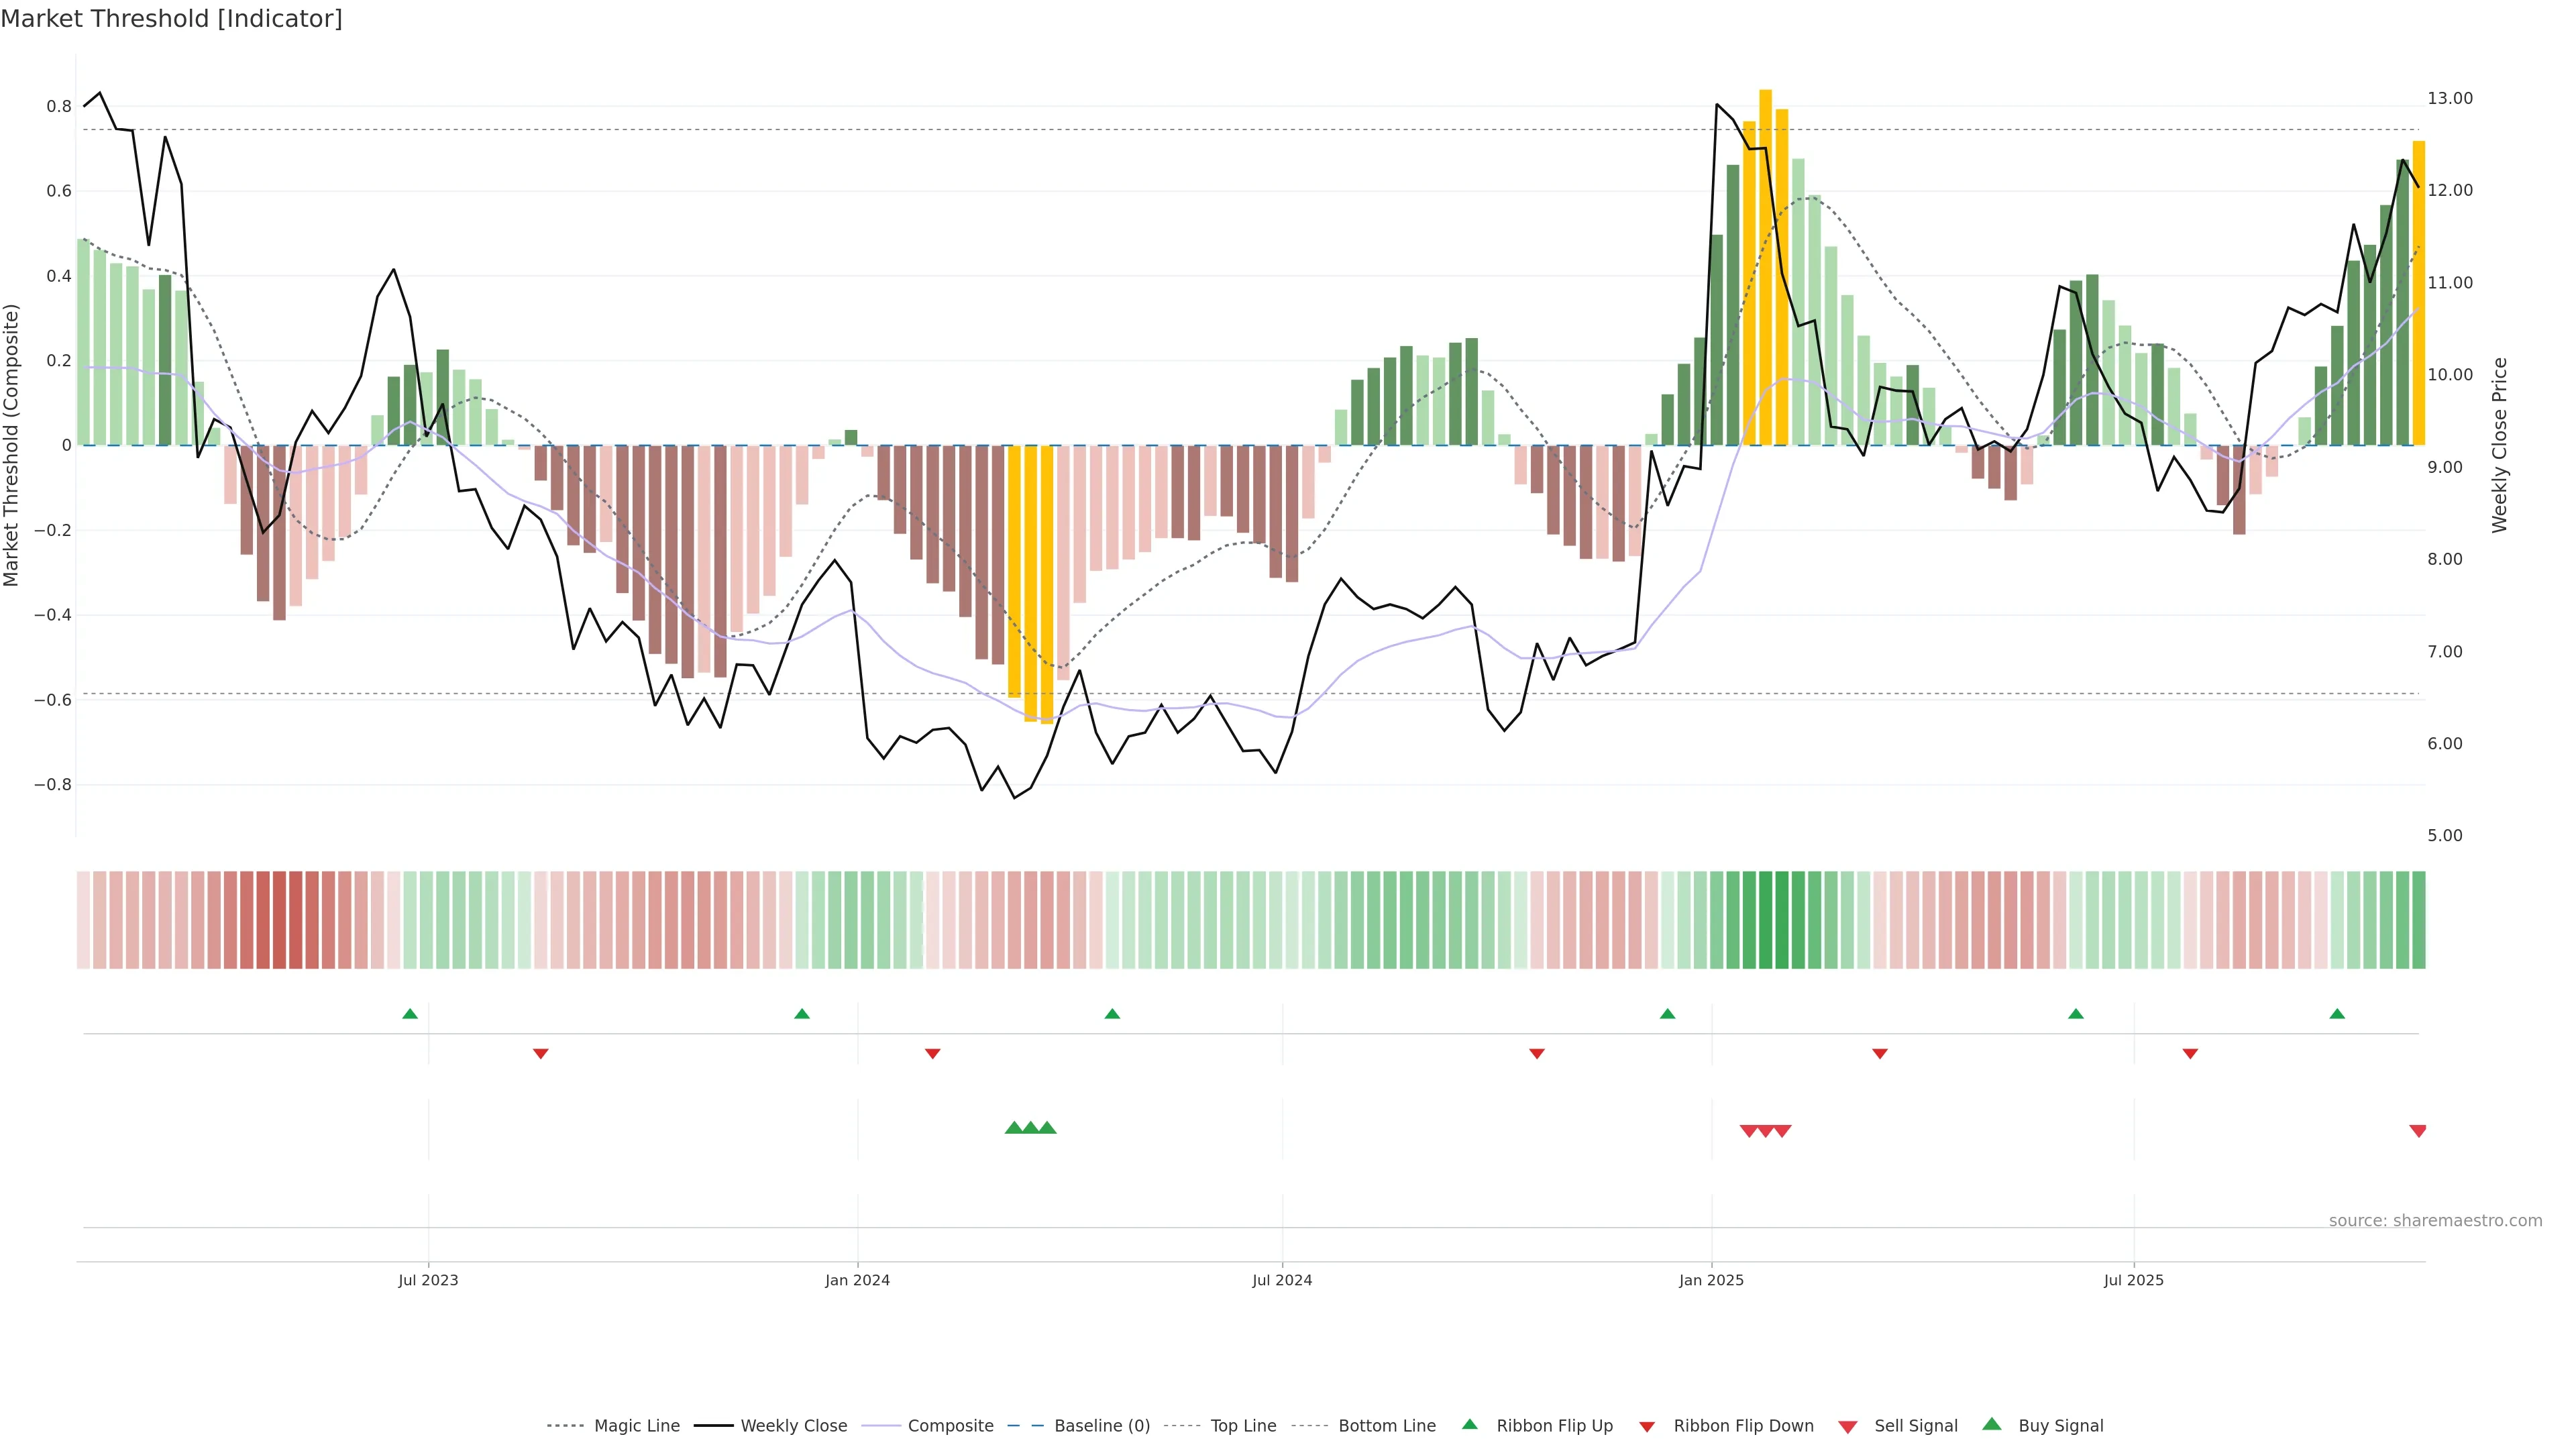The height and width of the screenshot is (1449, 2576).
Task: Click Ribbon Flip Down legend triangle icon
Action: pos(1647,1427)
